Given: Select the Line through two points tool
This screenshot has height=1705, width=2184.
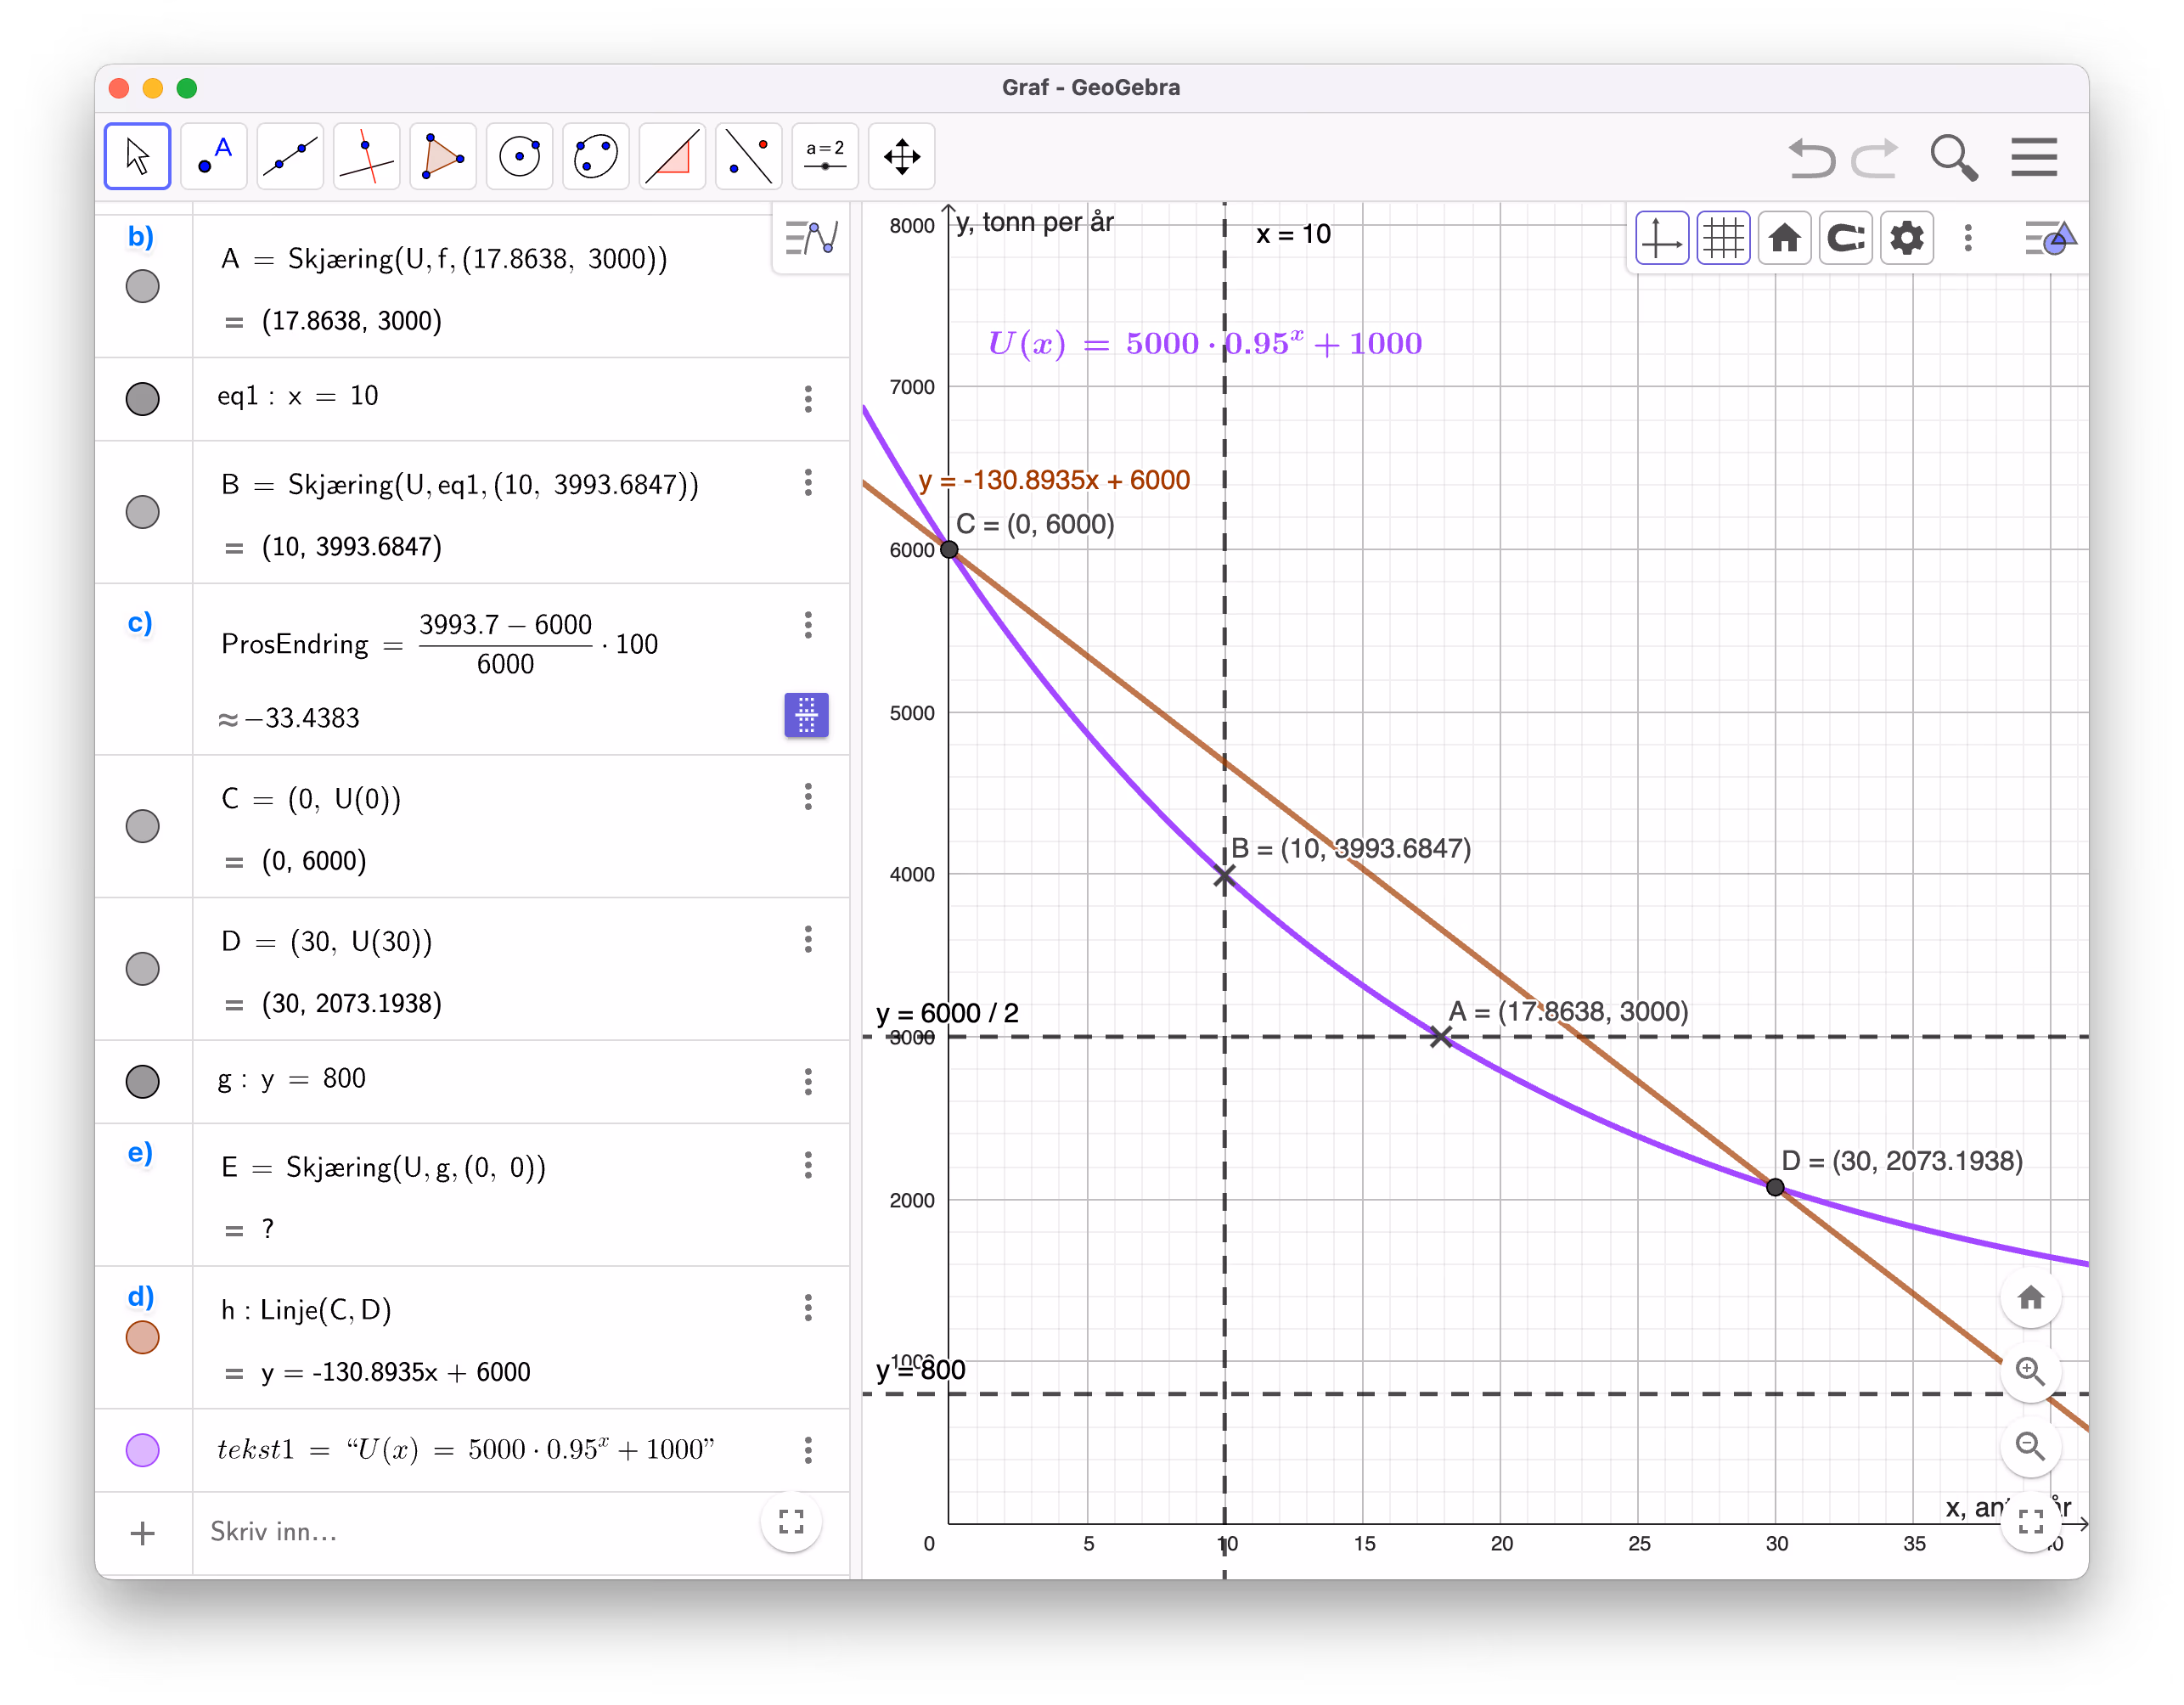Looking at the screenshot, I should pyautogui.click(x=290, y=157).
